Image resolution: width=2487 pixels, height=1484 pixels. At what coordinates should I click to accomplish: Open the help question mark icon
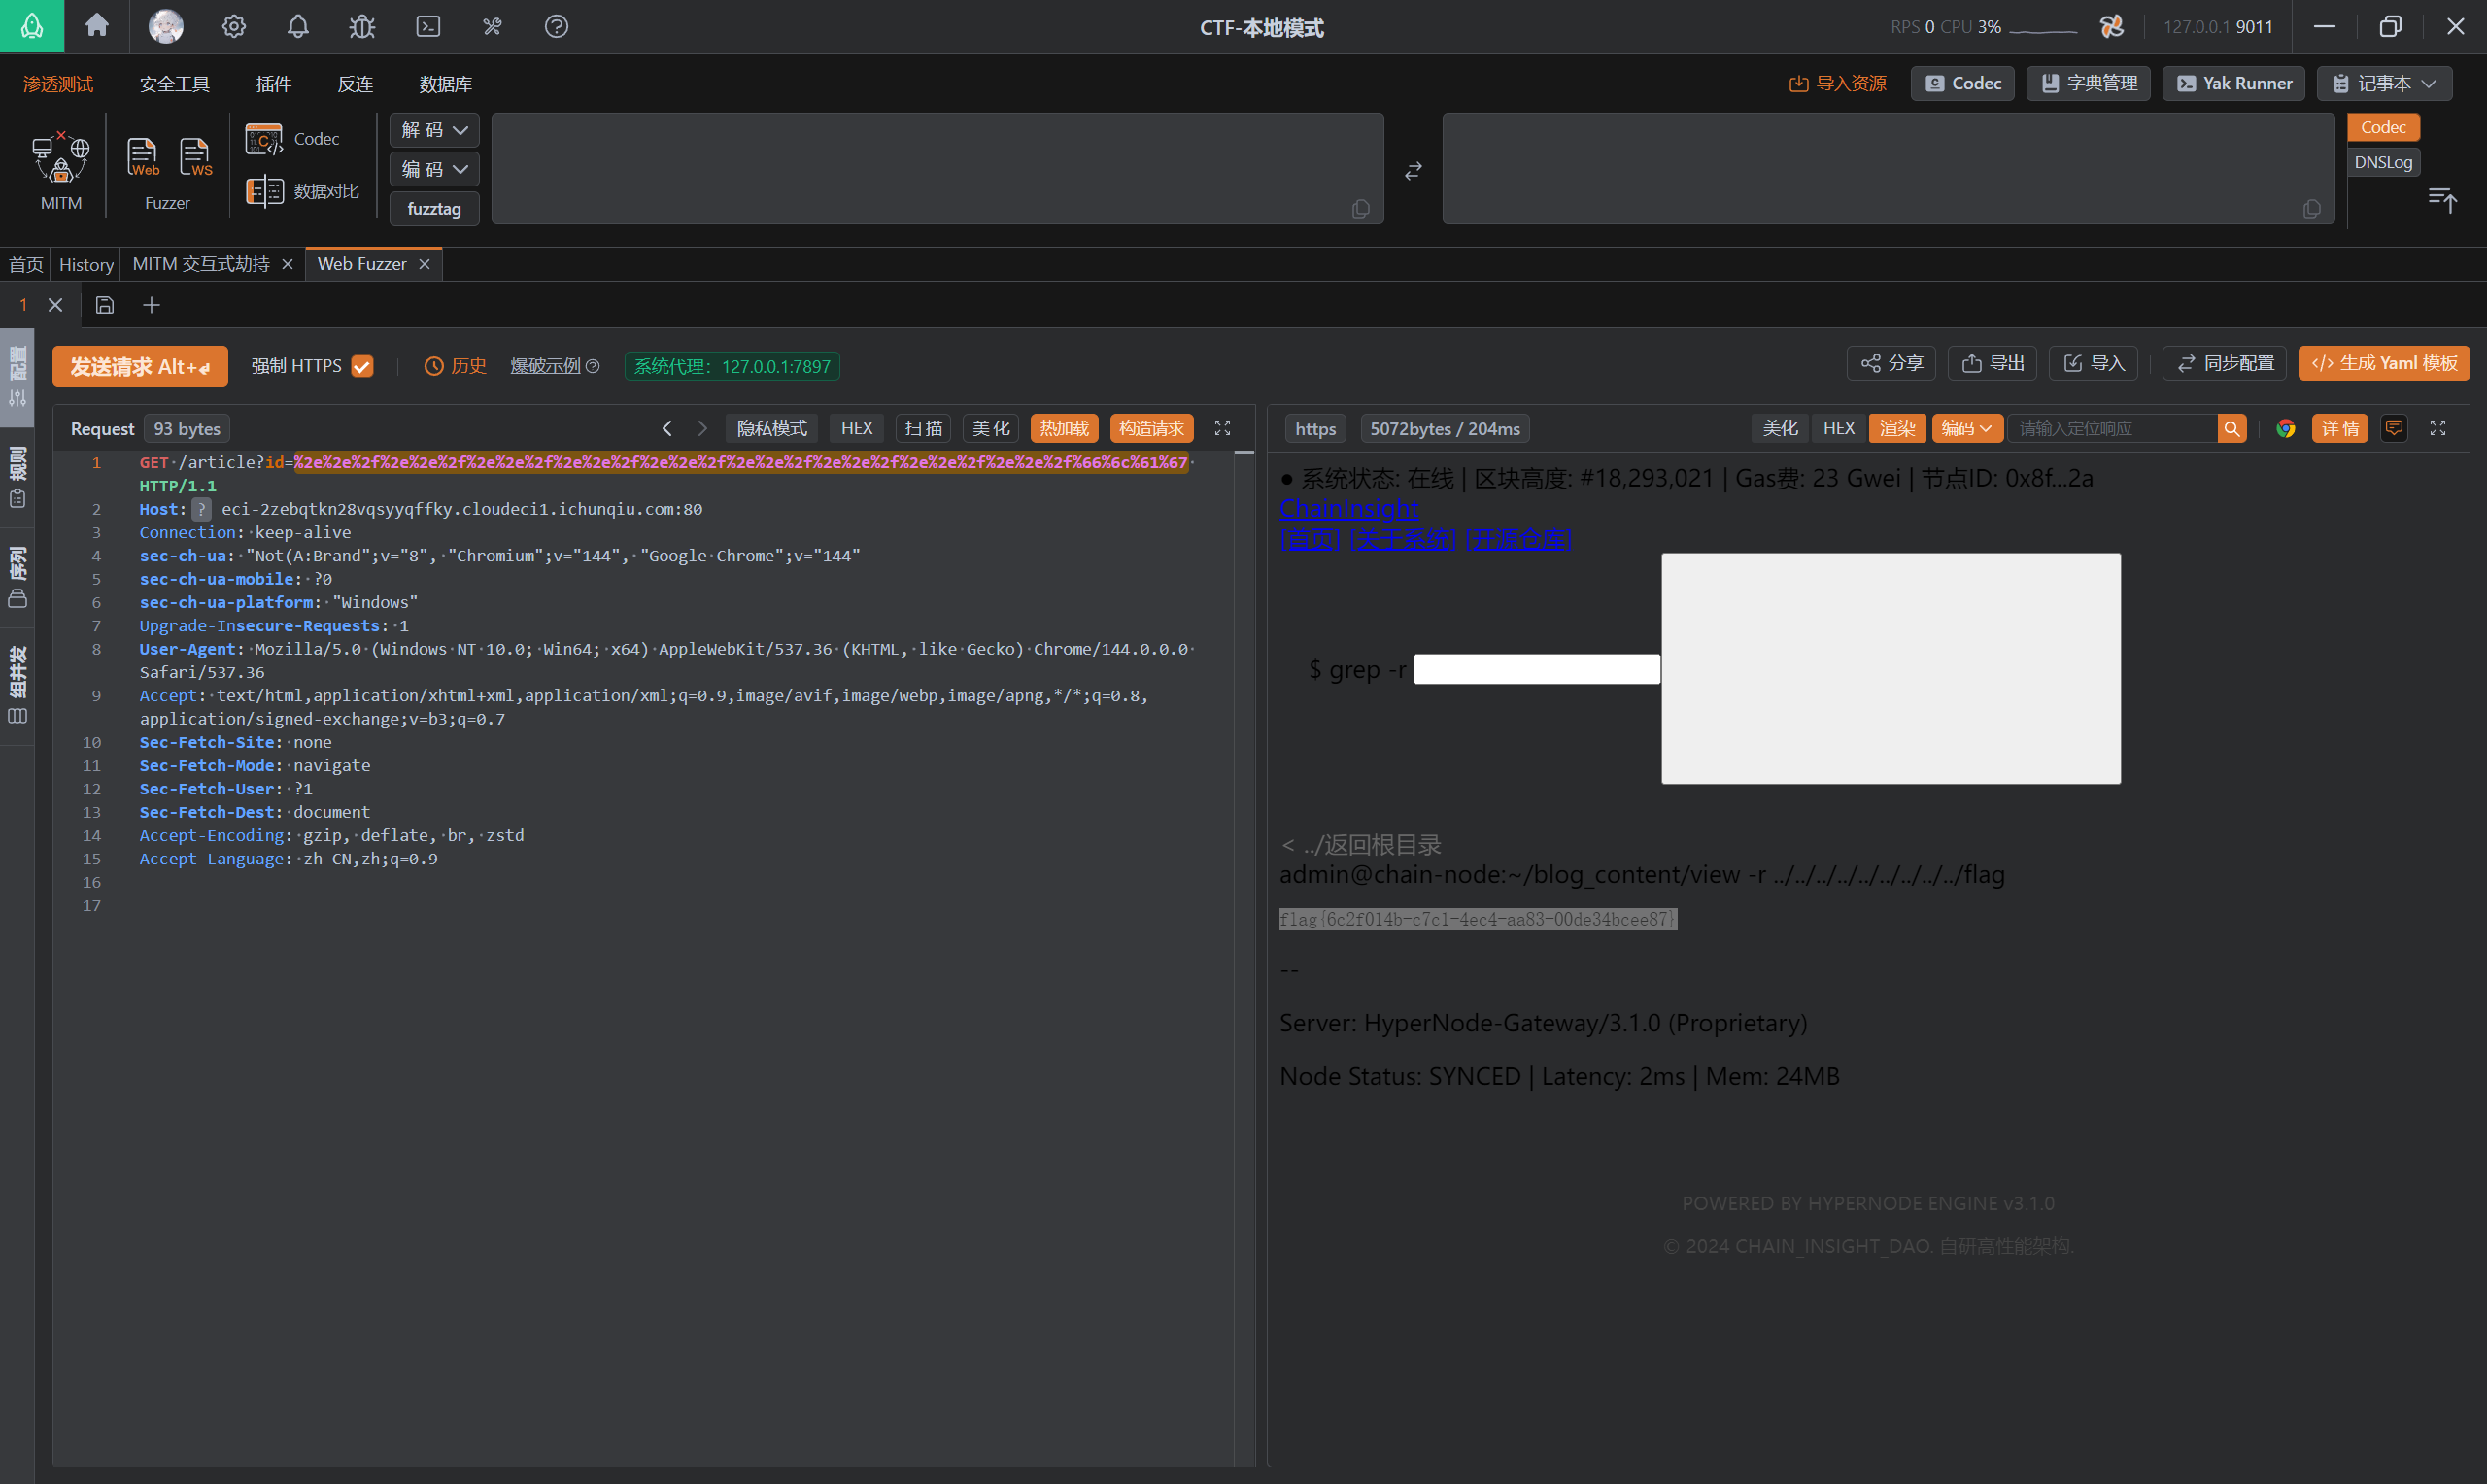pos(556,26)
